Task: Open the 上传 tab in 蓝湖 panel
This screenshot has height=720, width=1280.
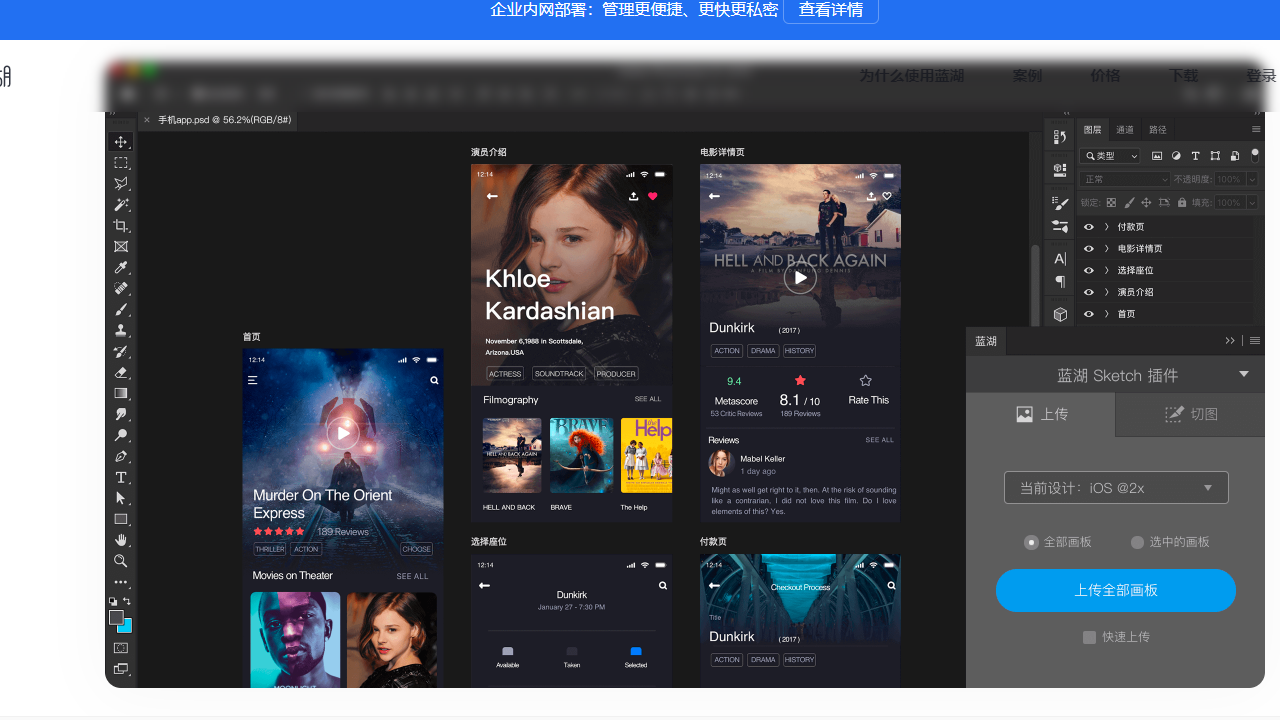Action: pyautogui.click(x=1041, y=414)
